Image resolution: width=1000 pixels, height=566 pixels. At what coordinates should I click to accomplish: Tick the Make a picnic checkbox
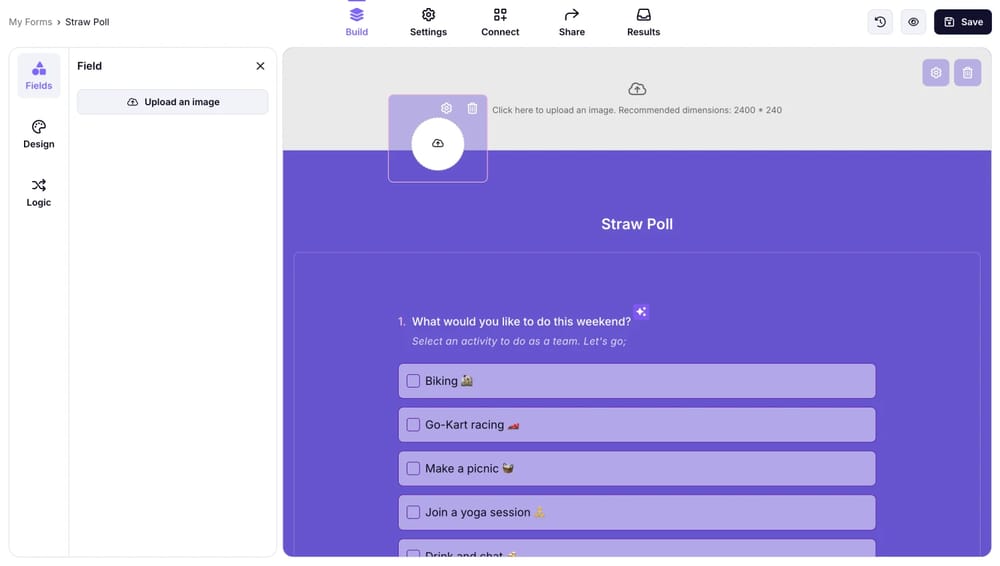point(413,468)
